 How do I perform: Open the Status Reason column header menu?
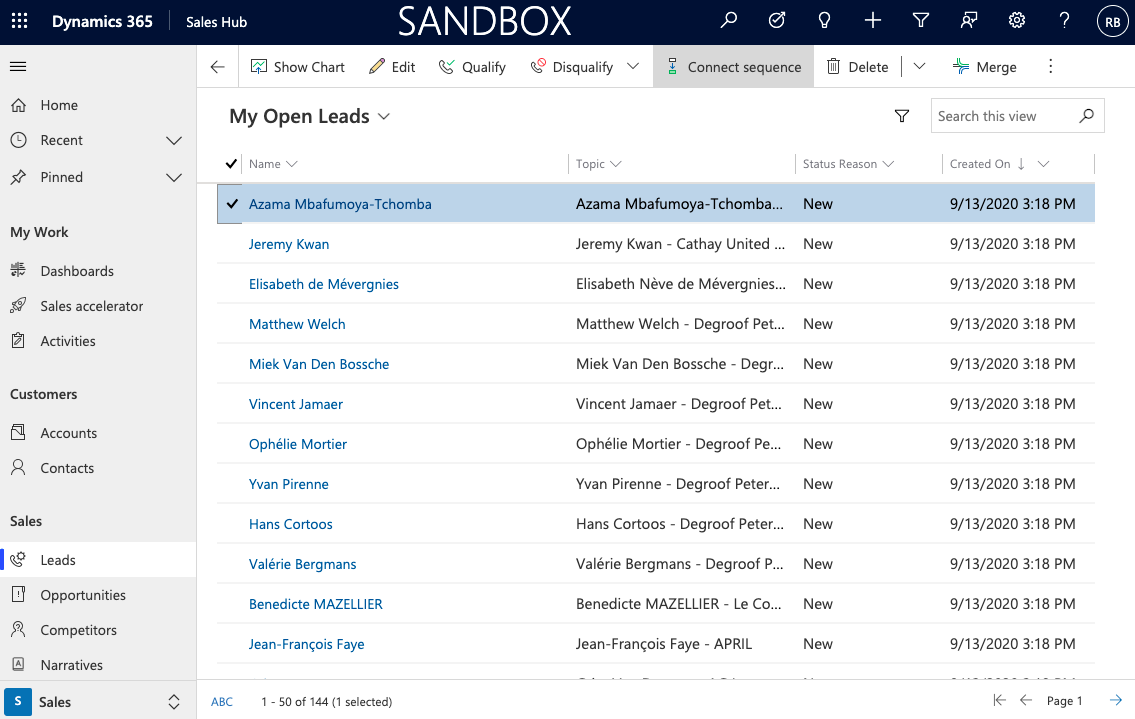coord(848,164)
